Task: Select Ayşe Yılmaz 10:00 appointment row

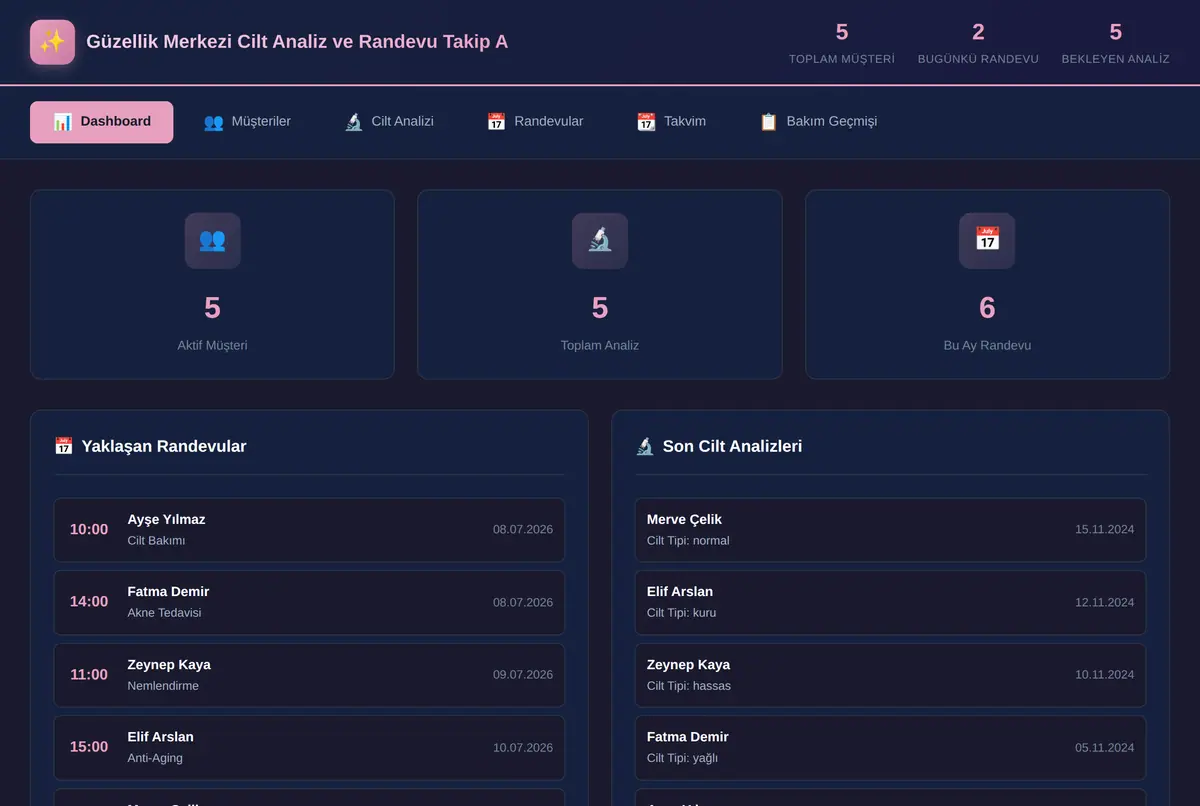Action: click(309, 530)
